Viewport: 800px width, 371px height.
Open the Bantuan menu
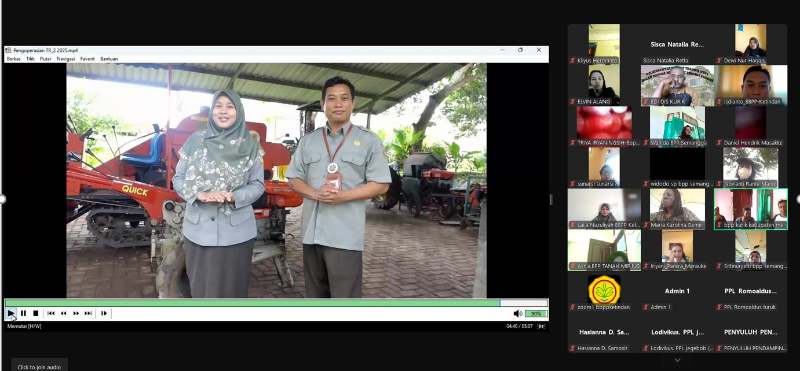click(109, 59)
